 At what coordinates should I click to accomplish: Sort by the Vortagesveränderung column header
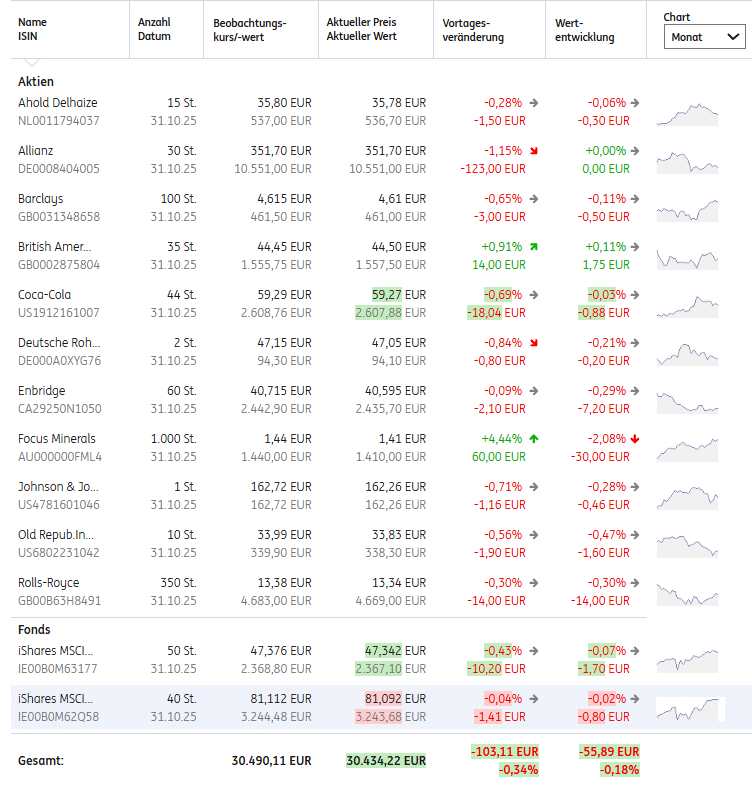[x=473, y=30]
